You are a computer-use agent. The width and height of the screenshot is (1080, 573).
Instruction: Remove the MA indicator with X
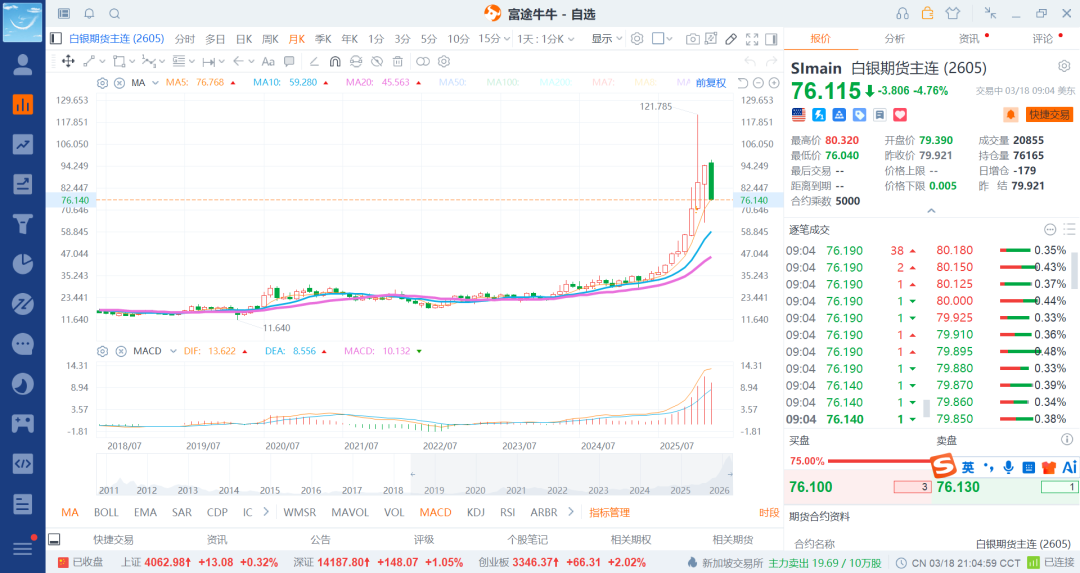pyautogui.click(x=119, y=83)
